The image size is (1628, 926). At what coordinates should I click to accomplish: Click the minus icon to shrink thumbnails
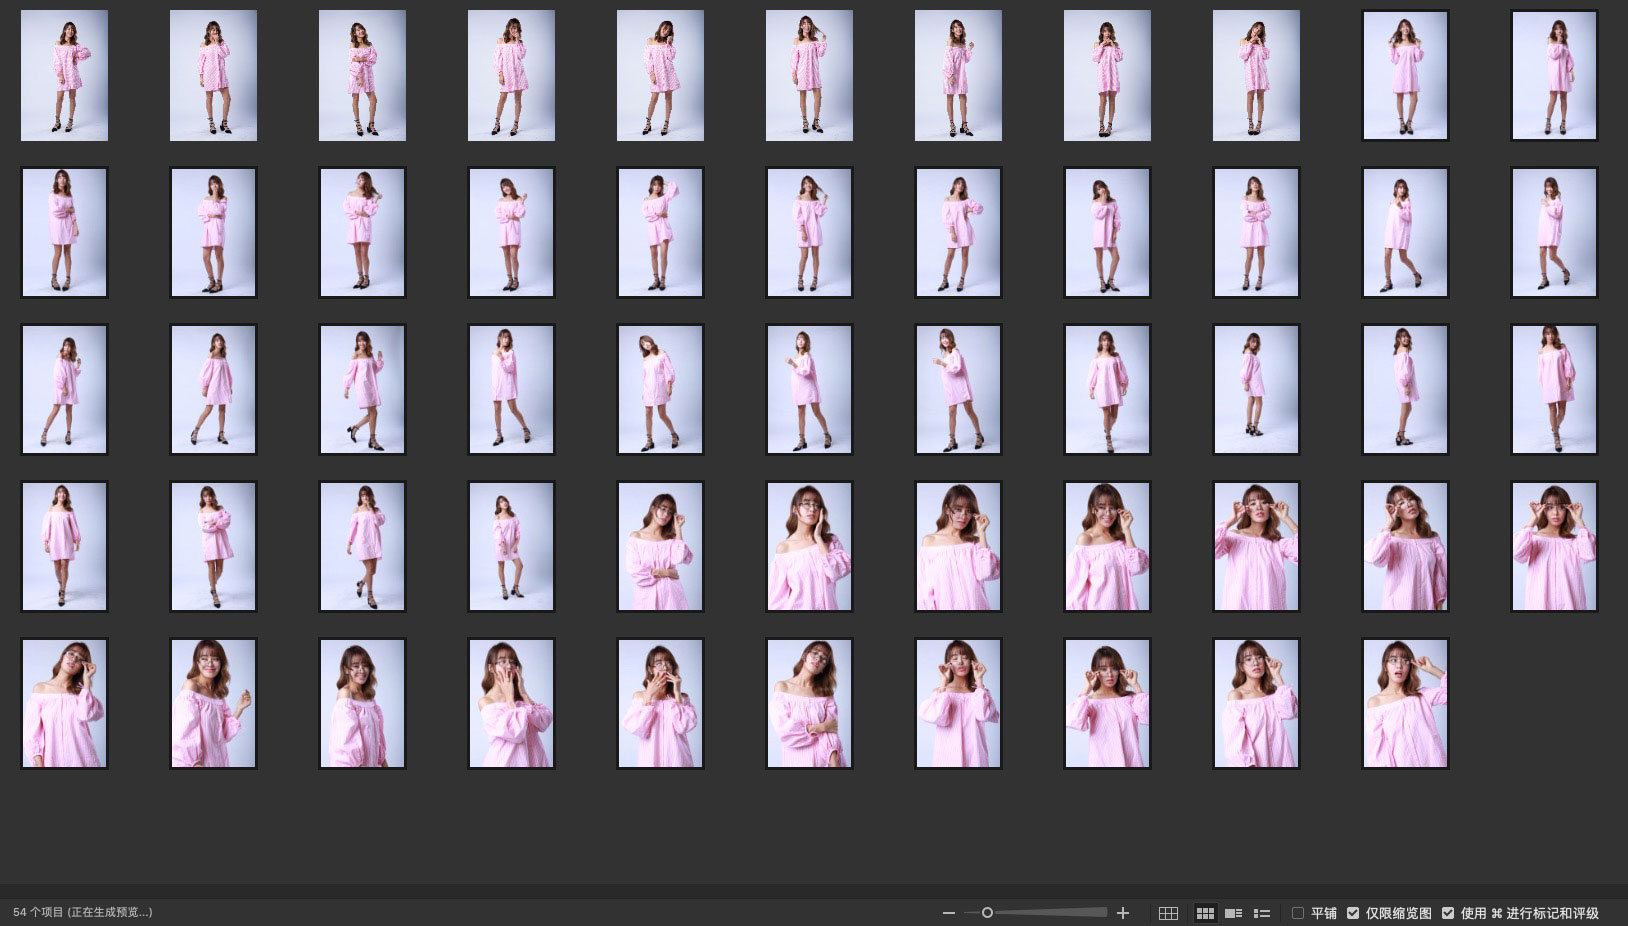click(948, 913)
